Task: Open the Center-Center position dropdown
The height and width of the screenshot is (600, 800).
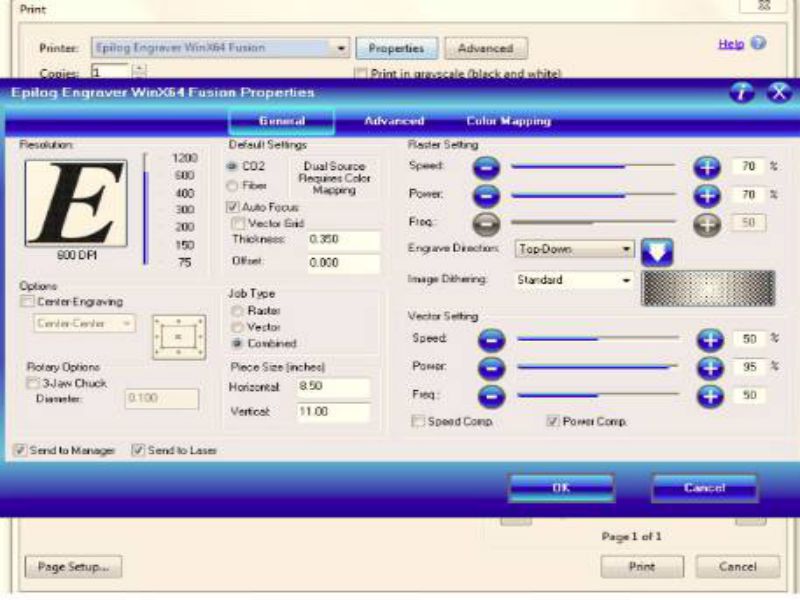Action: coord(85,323)
